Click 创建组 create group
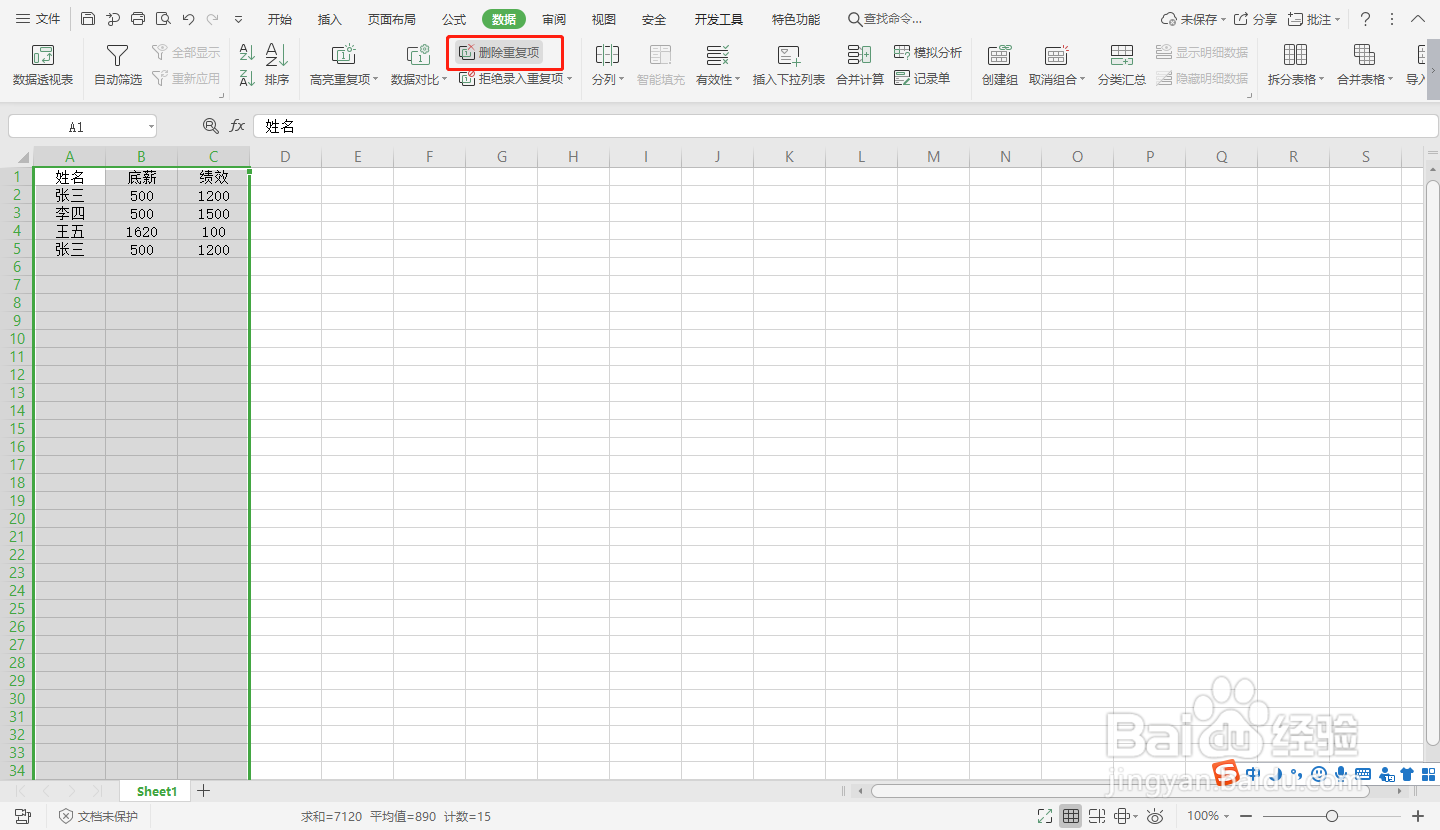The width and height of the screenshot is (1440, 830). 999,65
